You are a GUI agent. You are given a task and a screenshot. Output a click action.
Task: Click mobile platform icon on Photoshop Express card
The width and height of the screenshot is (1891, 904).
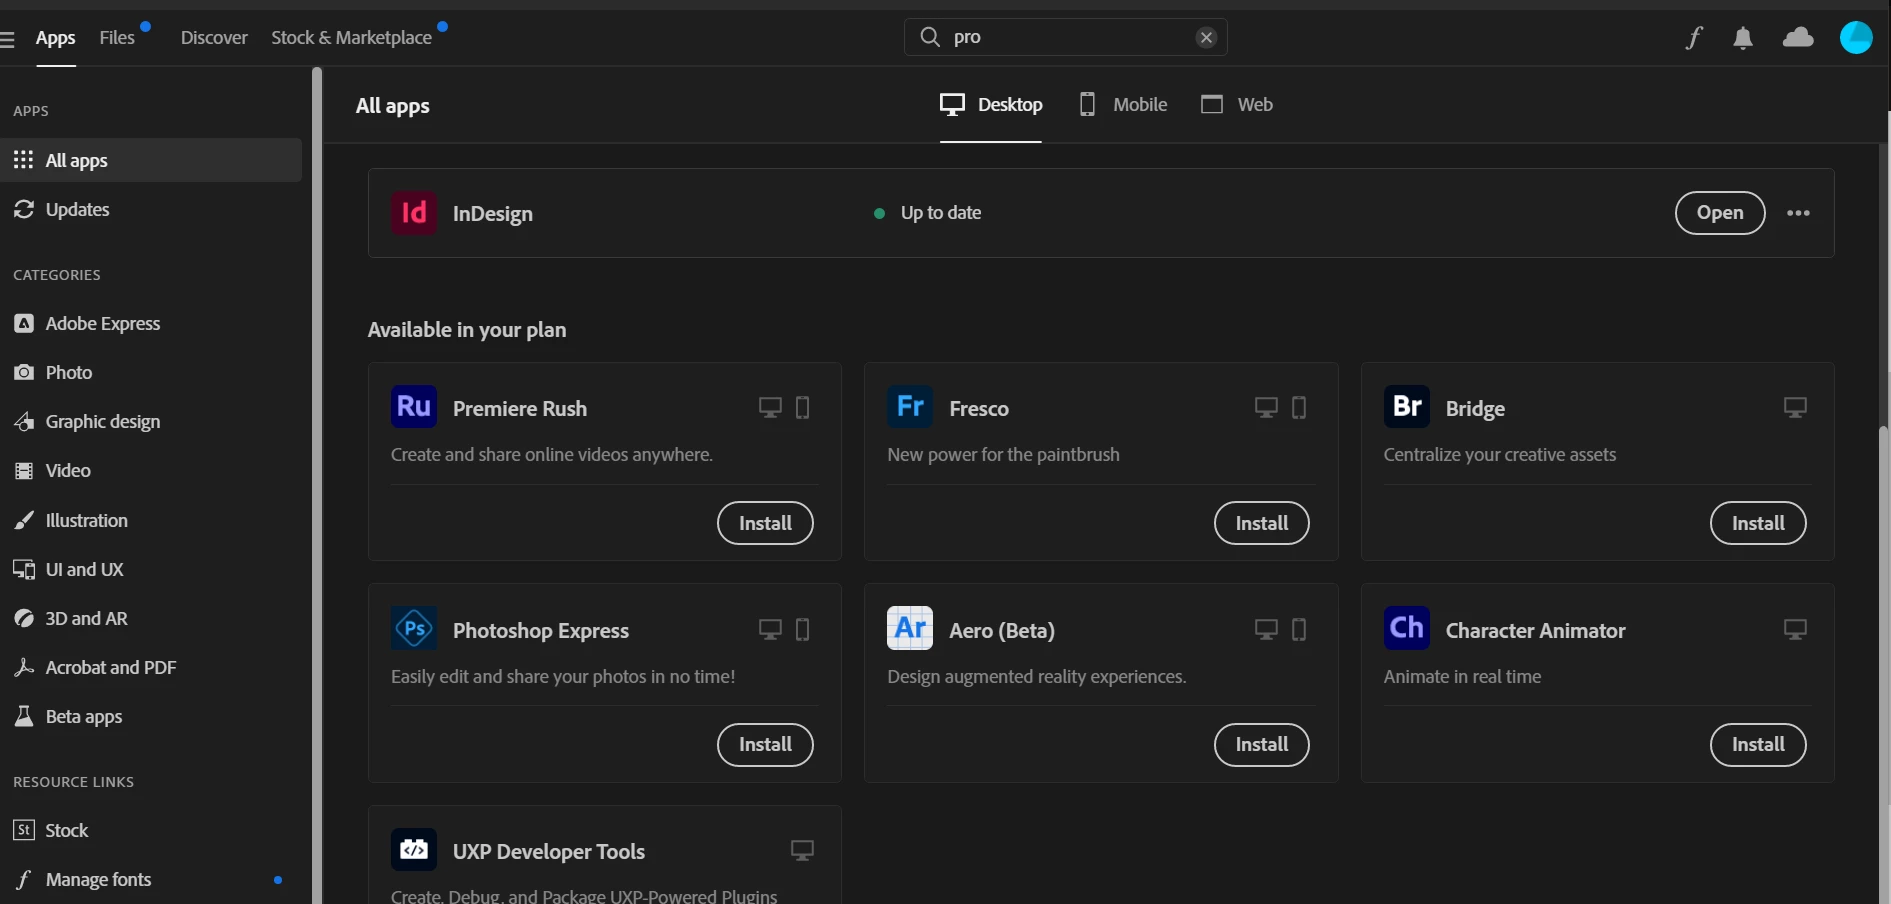[x=802, y=629]
